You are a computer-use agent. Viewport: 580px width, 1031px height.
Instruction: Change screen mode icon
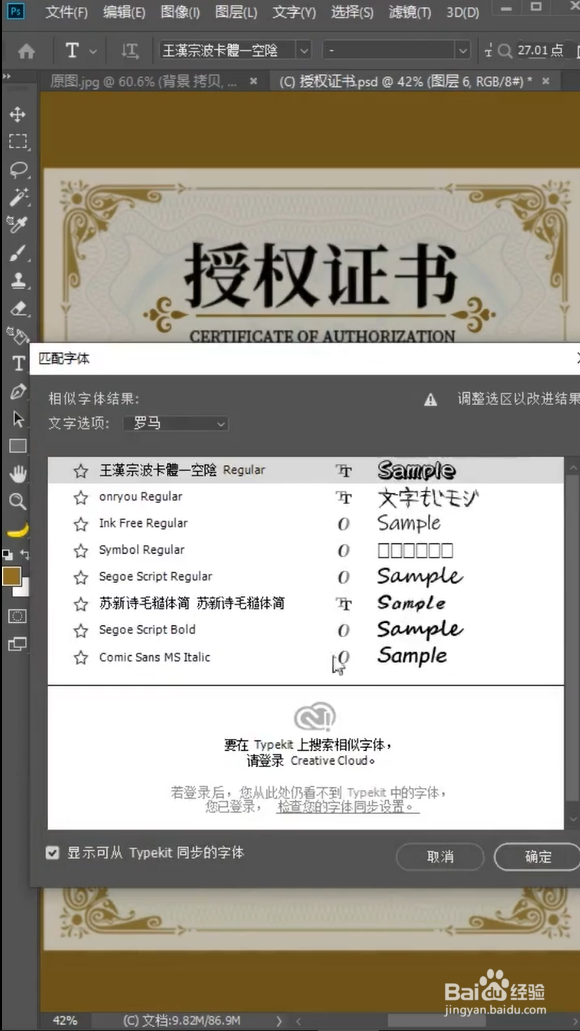pos(18,644)
